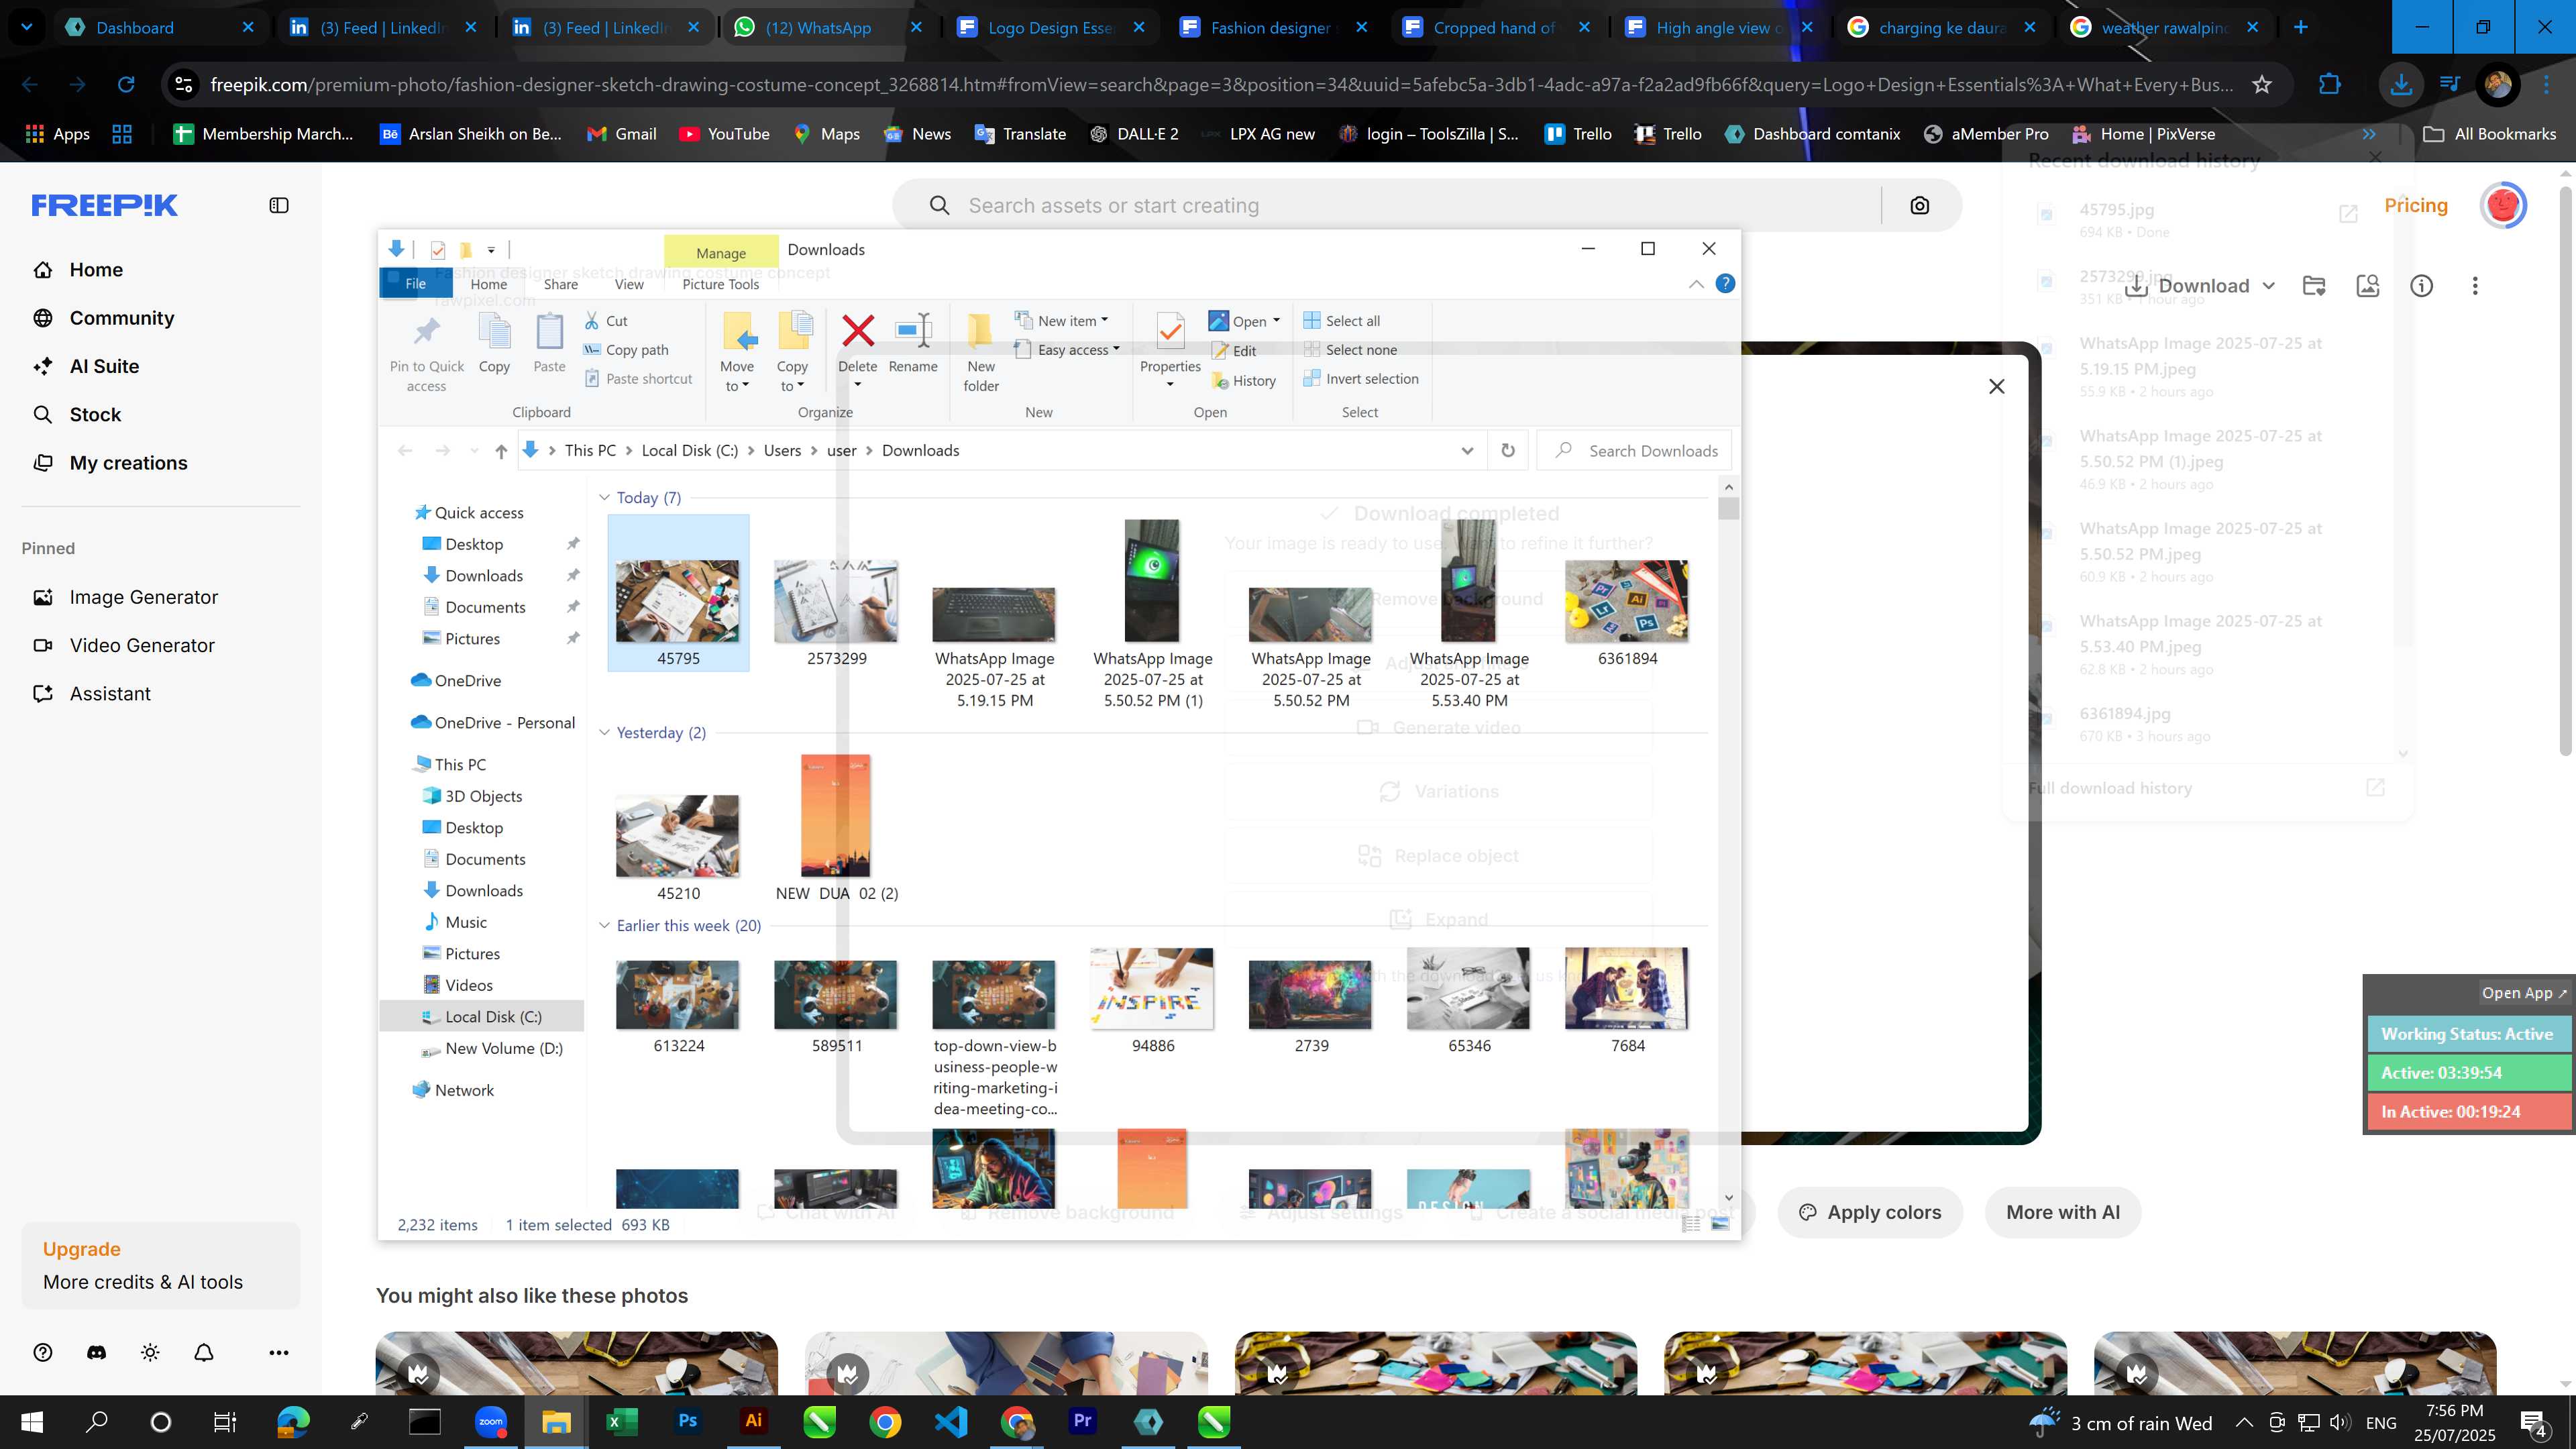Switch to the Share ribbon tab
Image resolution: width=2576 pixels, height=1449 pixels.
[x=560, y=284]
